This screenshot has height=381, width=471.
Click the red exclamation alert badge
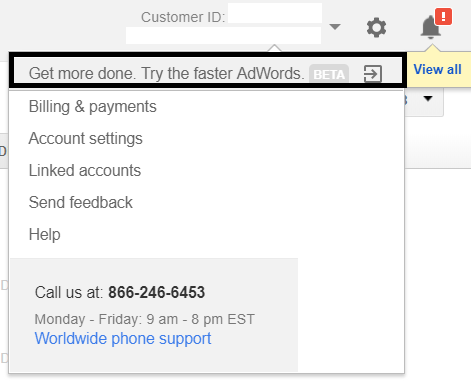[x=444, y=17]
